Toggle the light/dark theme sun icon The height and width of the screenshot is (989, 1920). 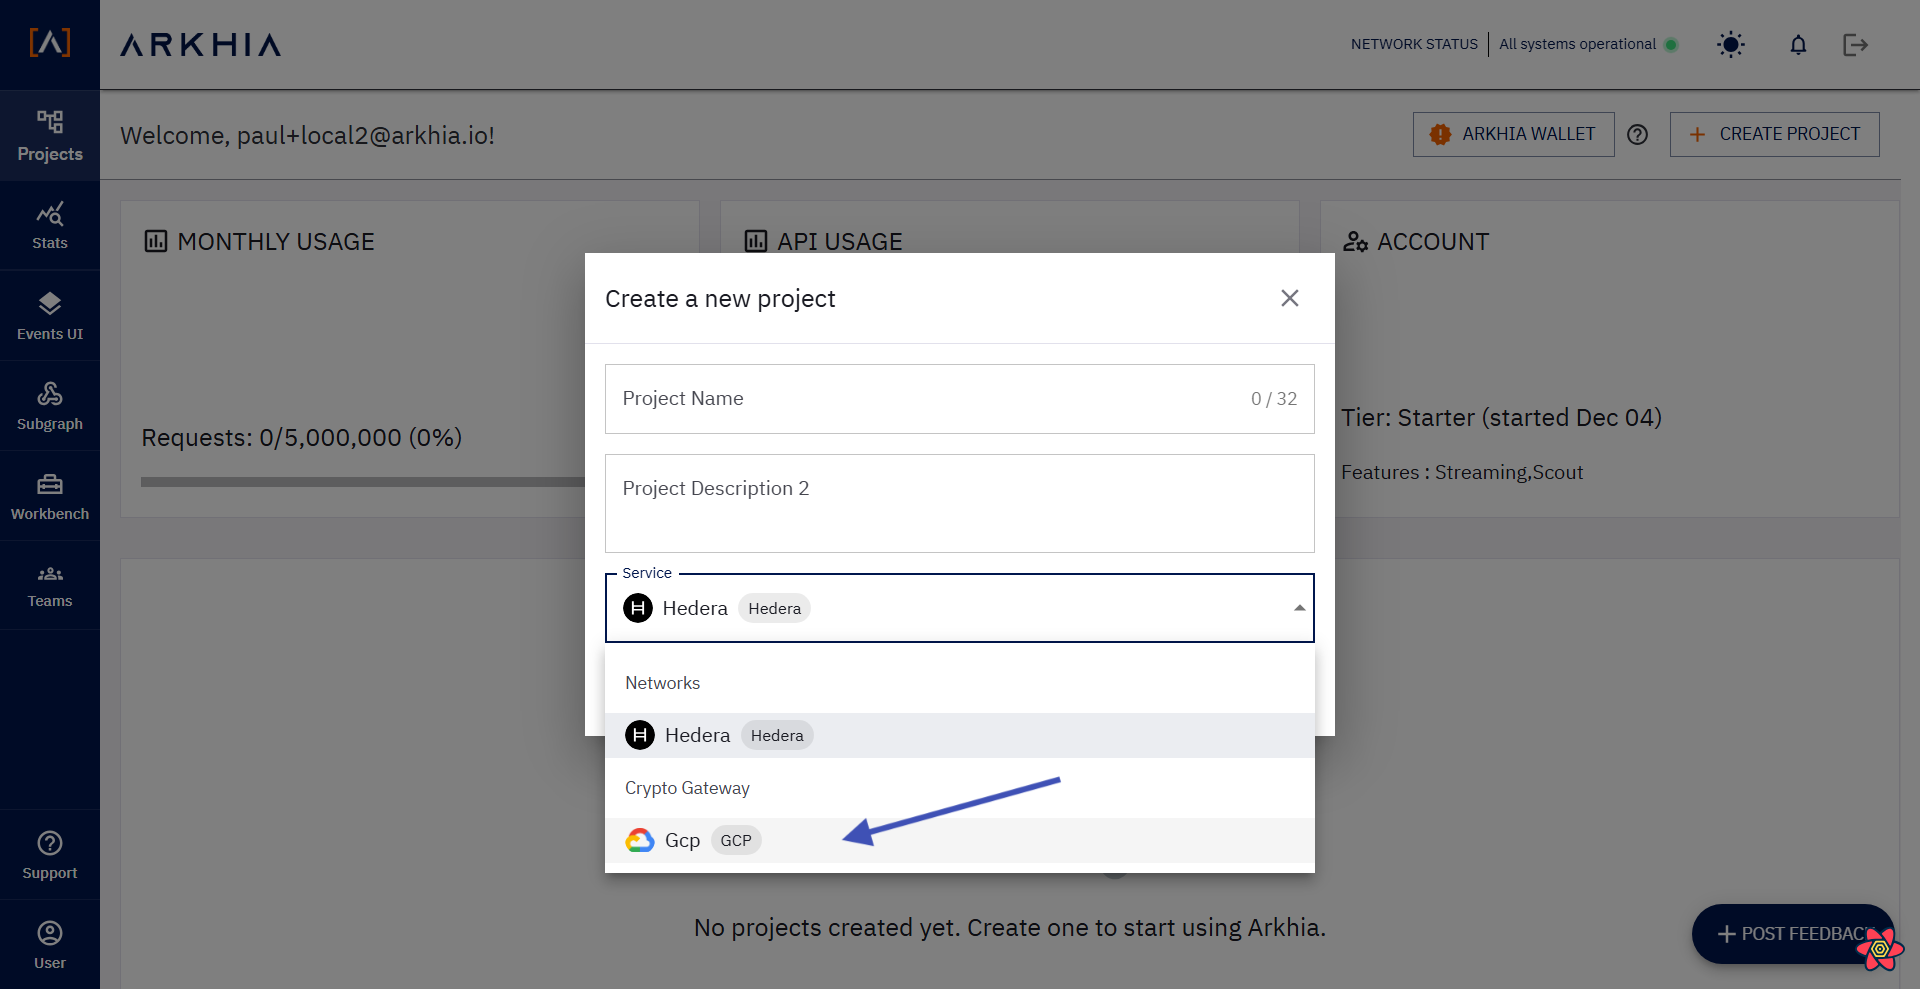point(1731,44)
